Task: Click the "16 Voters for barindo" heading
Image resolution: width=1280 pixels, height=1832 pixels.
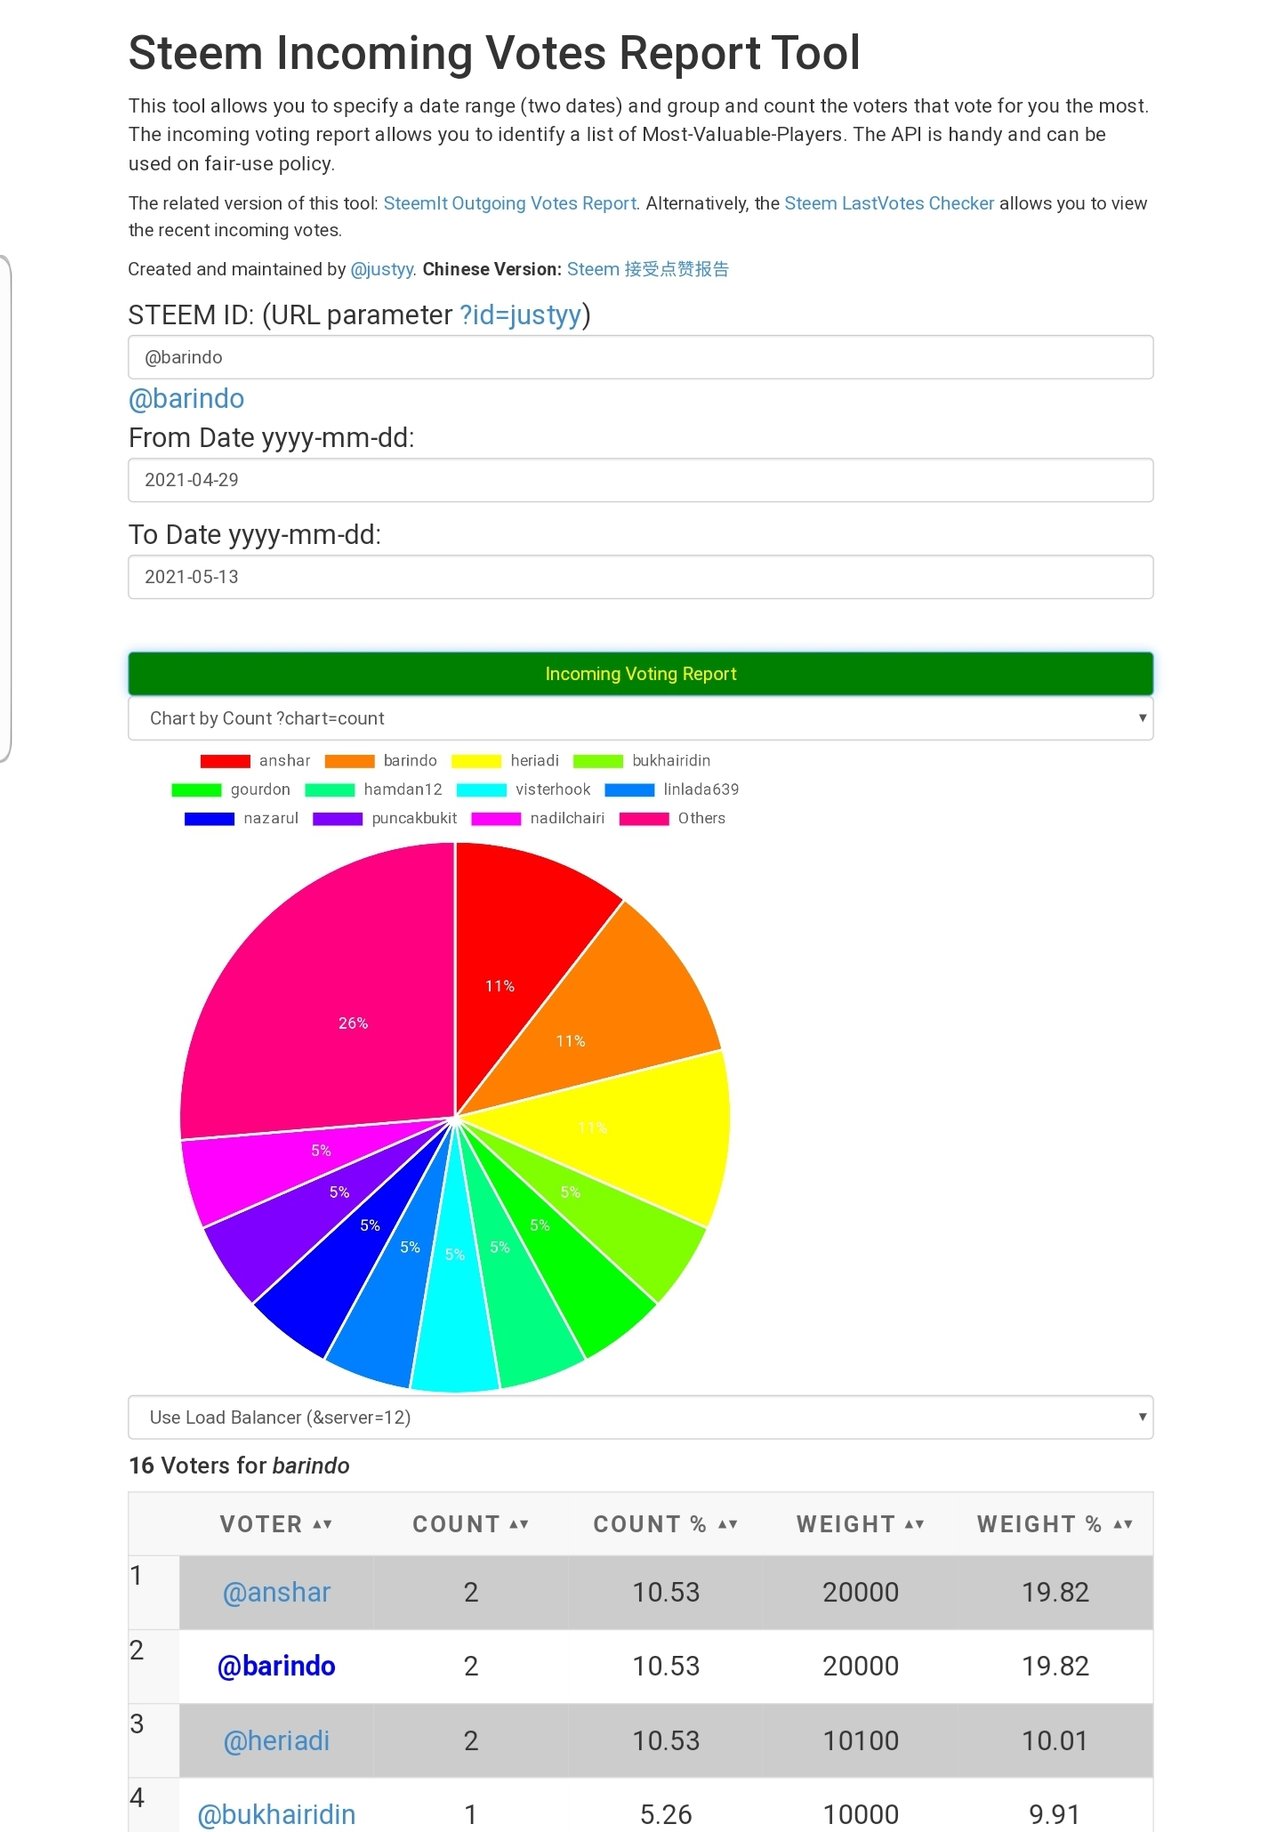Action: 239,1466
